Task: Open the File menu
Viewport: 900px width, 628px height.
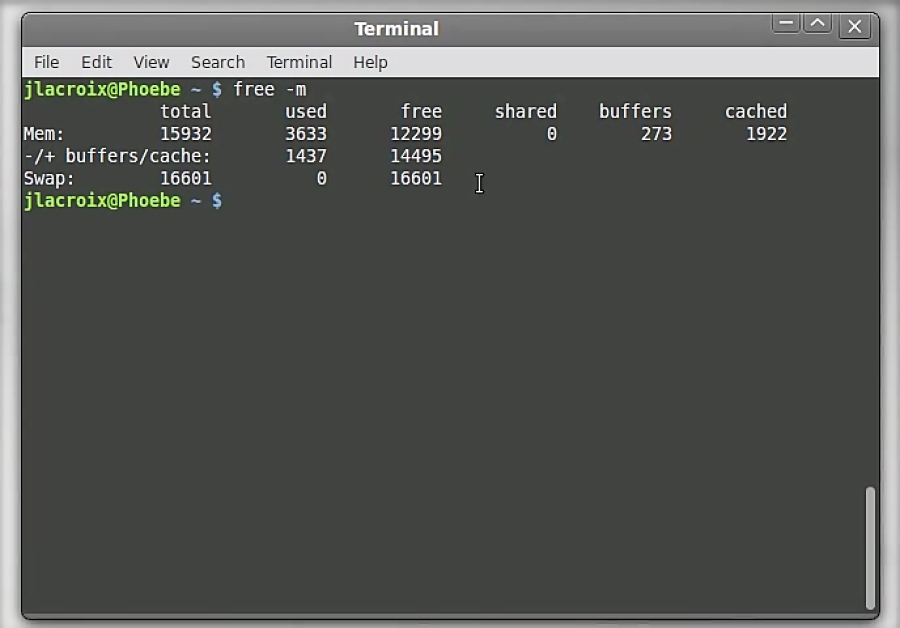Action: (46, 62)
